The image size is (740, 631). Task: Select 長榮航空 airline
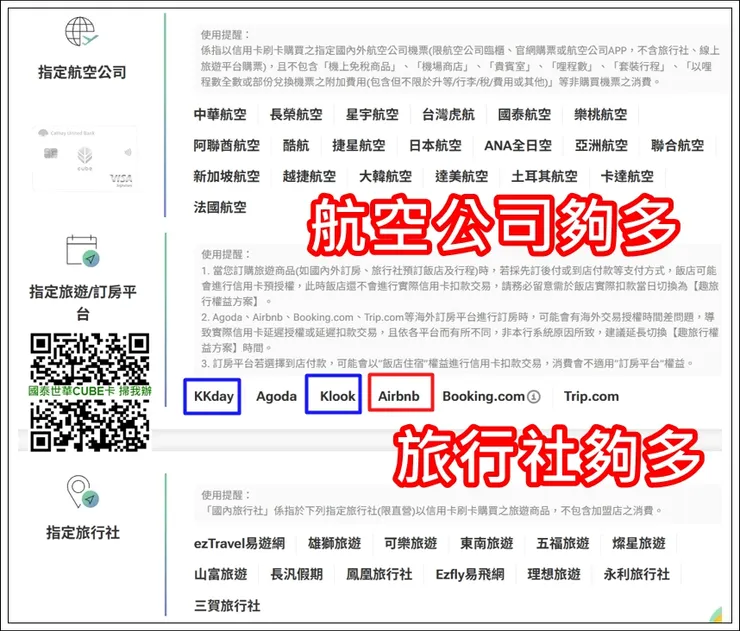(x=296, y=115)
